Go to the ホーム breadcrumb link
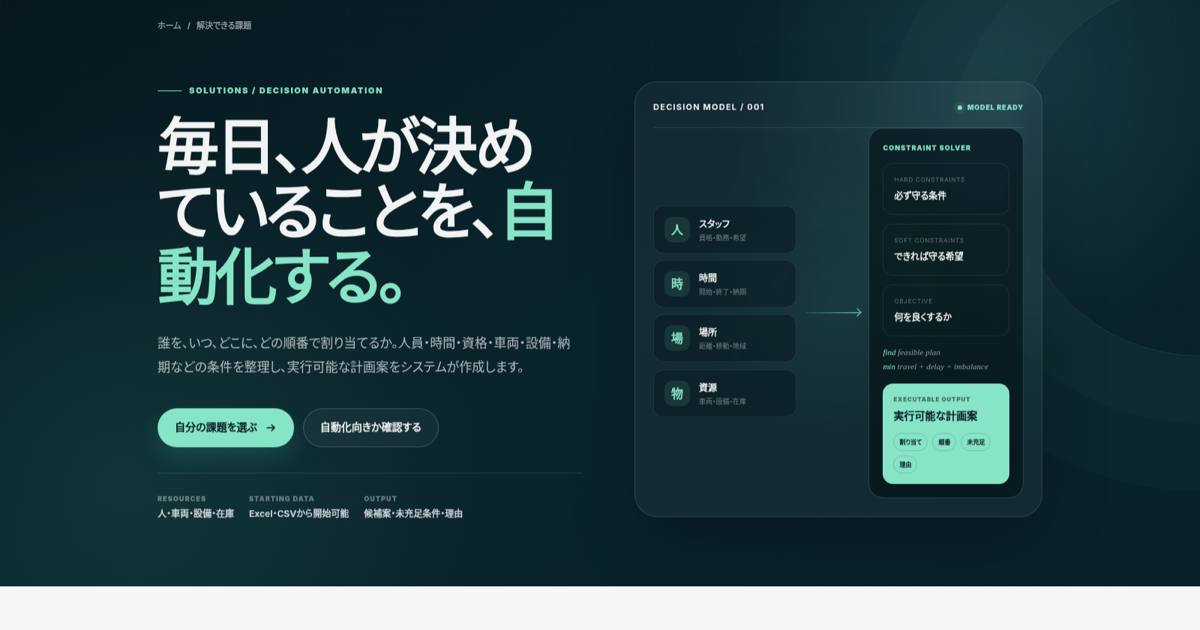 pos(169,25)
